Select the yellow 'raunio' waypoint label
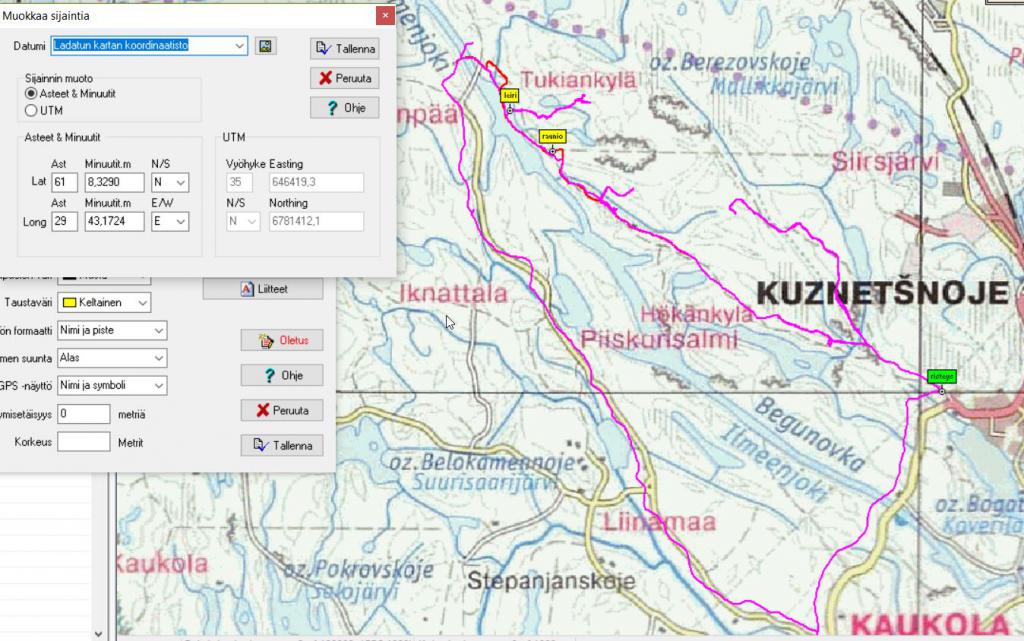The width and height of the screenshot is (1024, 641). click(552, 135)
